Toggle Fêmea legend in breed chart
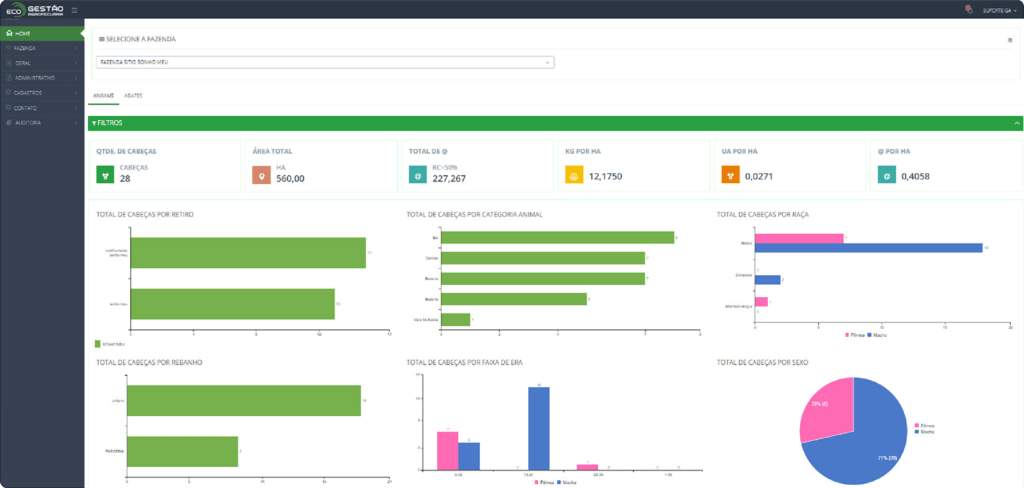The width and height of the screenshot is (1024, 488). 853,335
